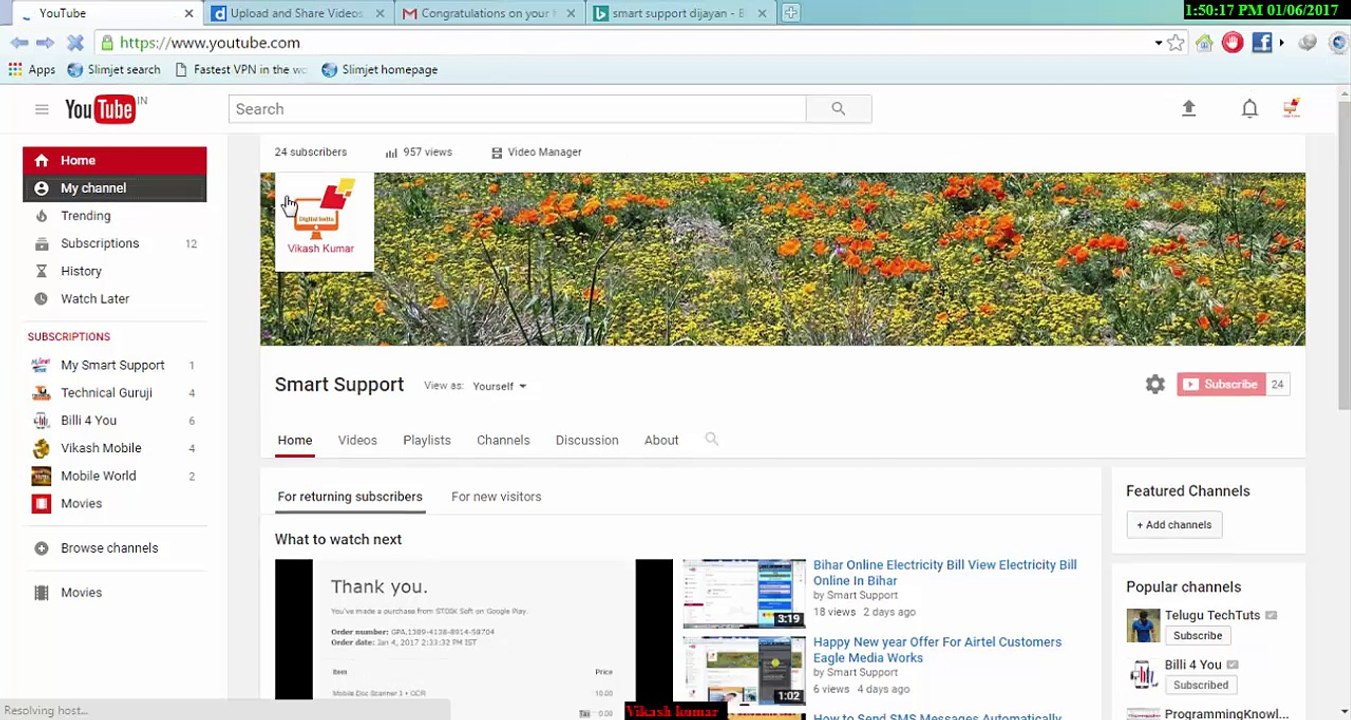Expand the hidden toolbar extensions arrow

(x=1282, y=43)
